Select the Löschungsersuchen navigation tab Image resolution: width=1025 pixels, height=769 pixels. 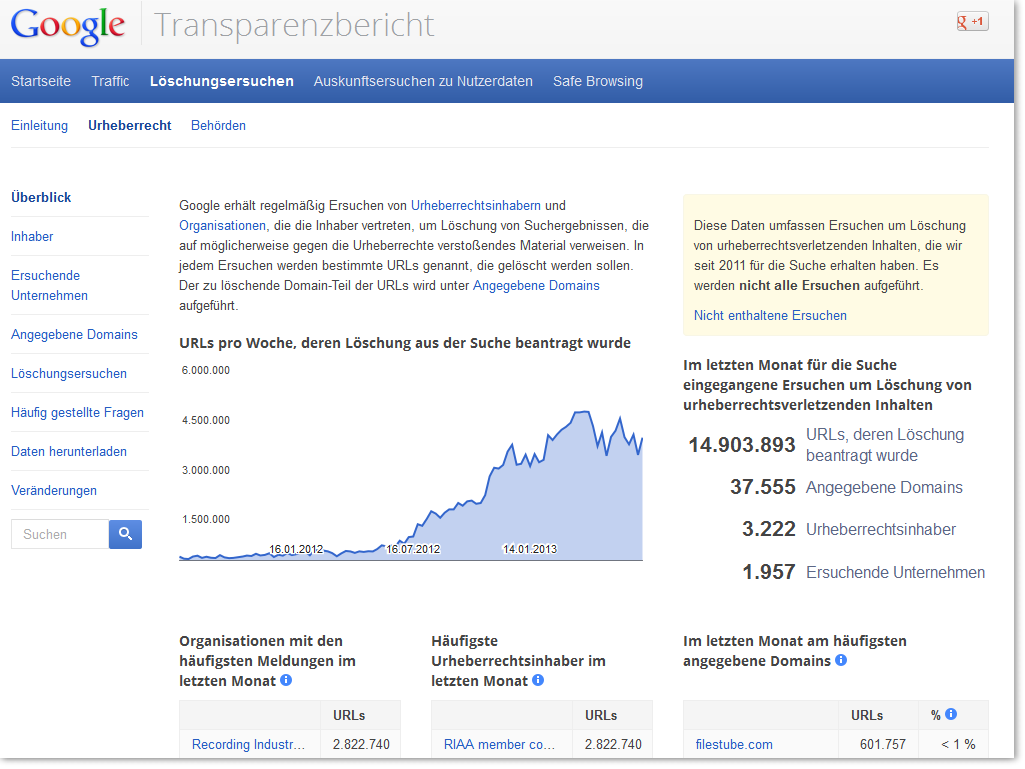222,81
